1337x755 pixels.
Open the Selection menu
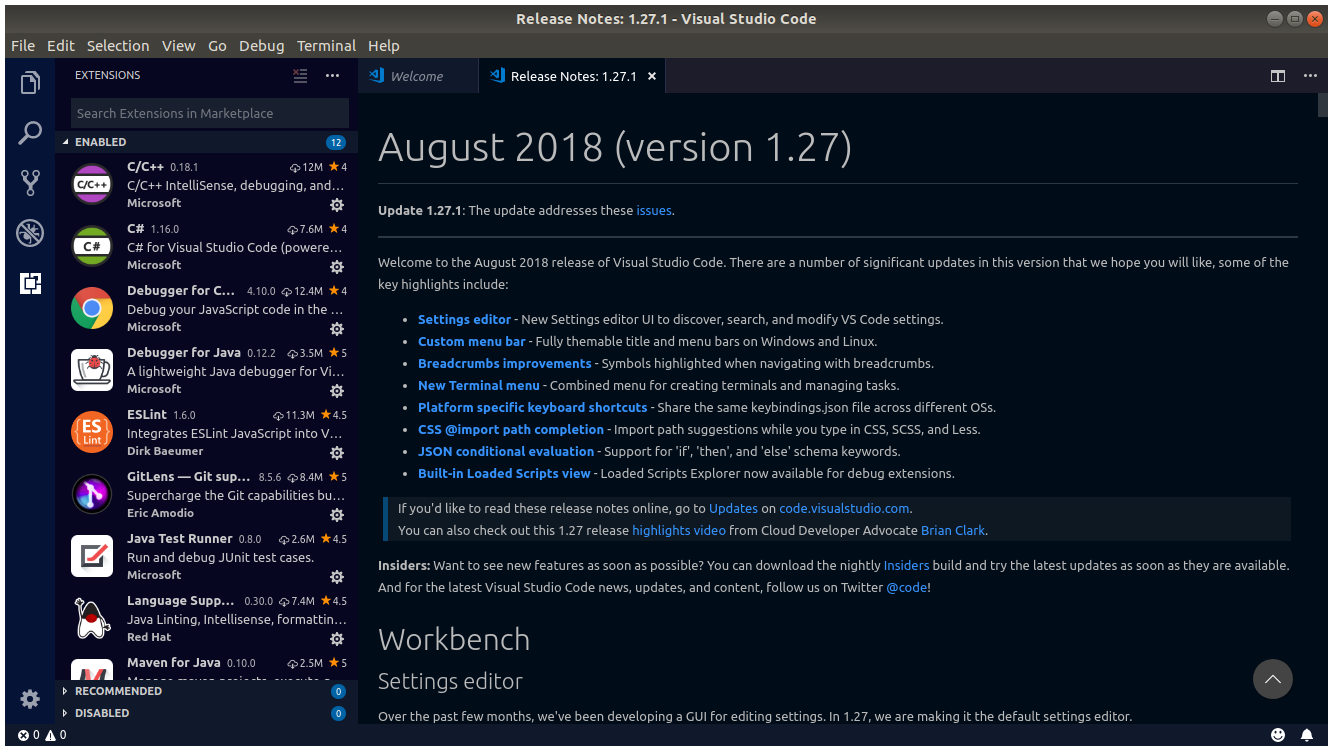(118, 46)
